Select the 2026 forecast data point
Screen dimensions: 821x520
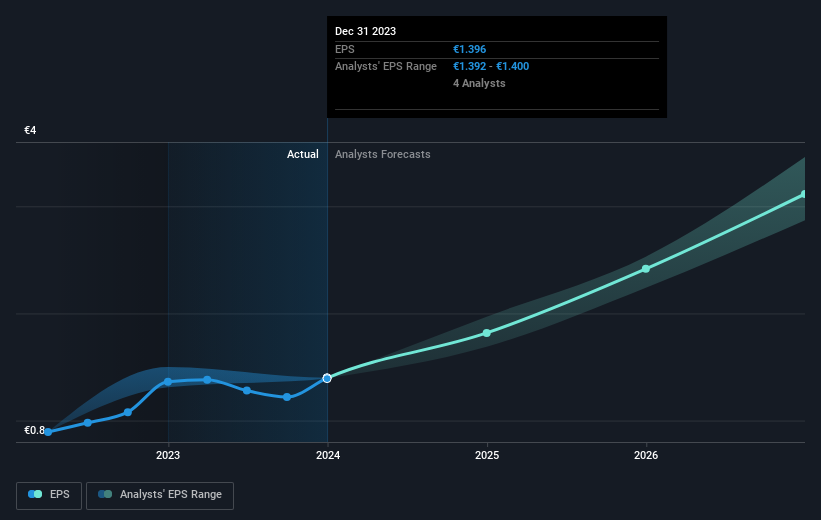click(x=646, y=269)
